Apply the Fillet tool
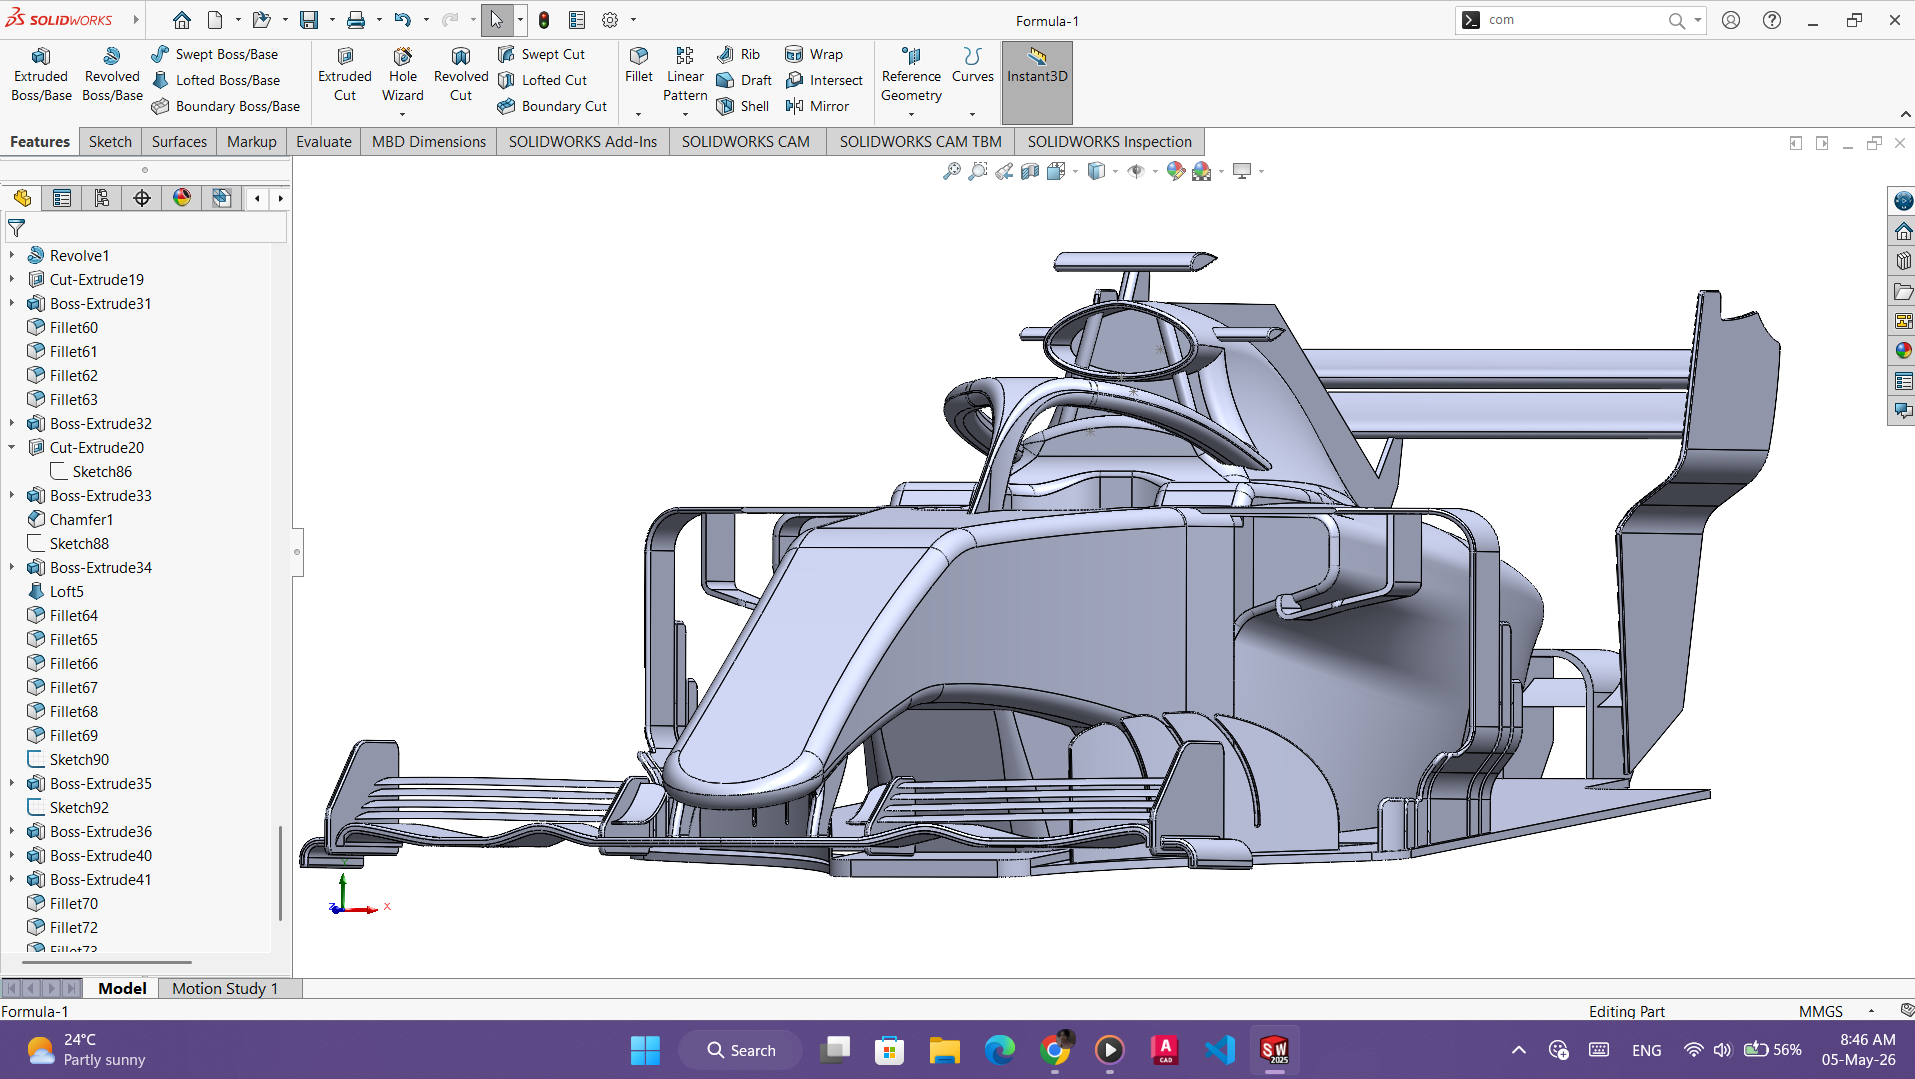Screen dimensions: 1915x1079 pos(638,65)
